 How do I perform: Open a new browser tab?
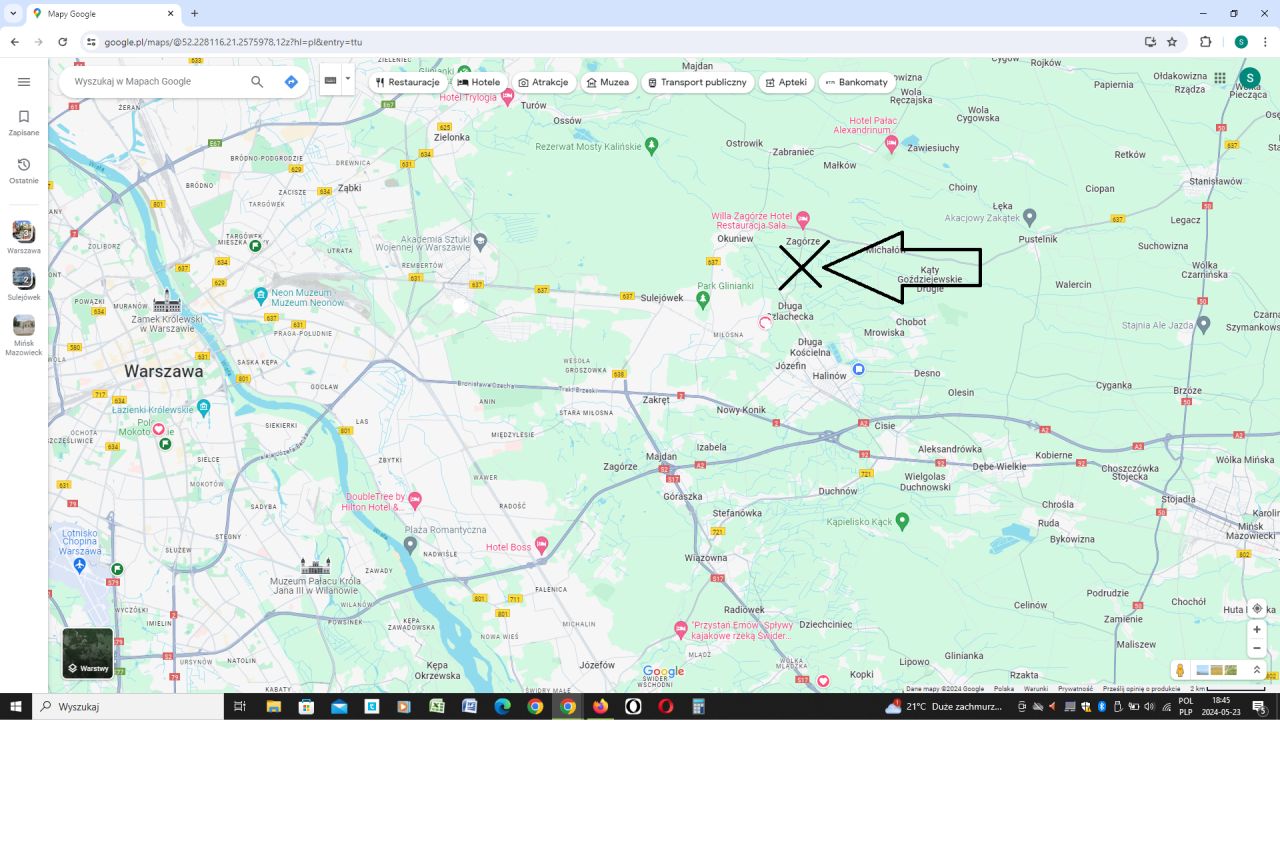tap(194, 14)
